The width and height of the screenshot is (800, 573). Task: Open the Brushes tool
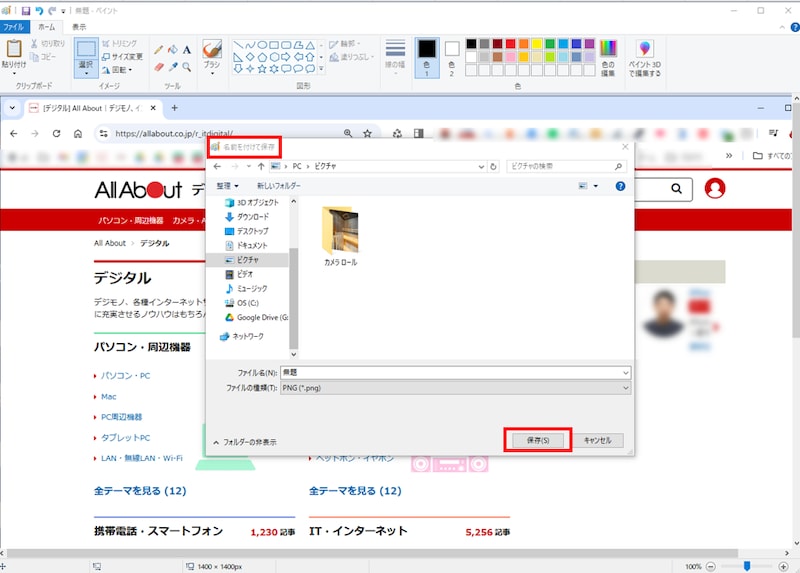pos(212,56)
